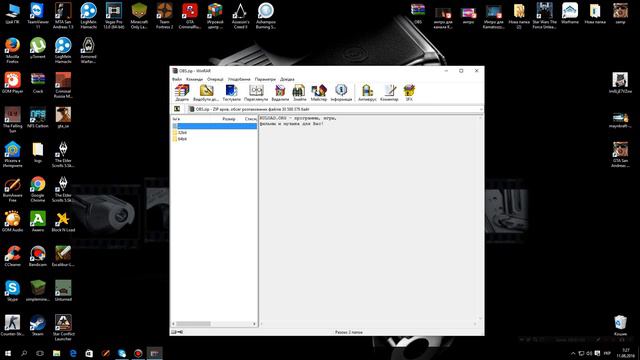Click the archive comment text pane
This screenshot has height=360, width=640.
(x=371, y=220)
